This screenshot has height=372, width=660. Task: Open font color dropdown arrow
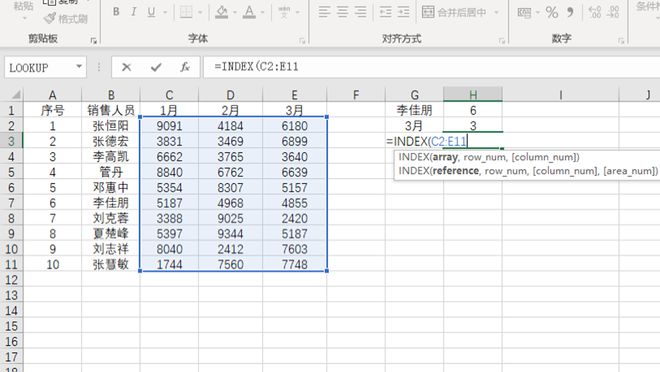263,12
